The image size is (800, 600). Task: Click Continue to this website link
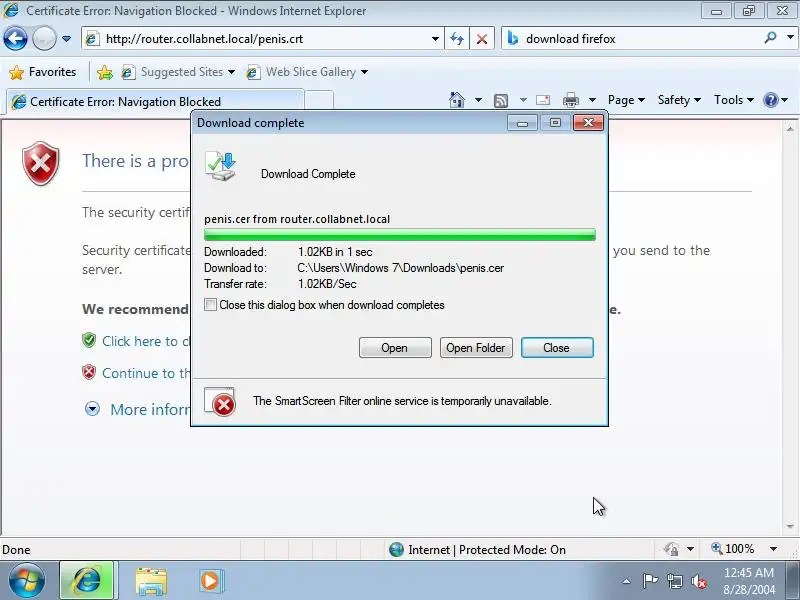[146, 373]
